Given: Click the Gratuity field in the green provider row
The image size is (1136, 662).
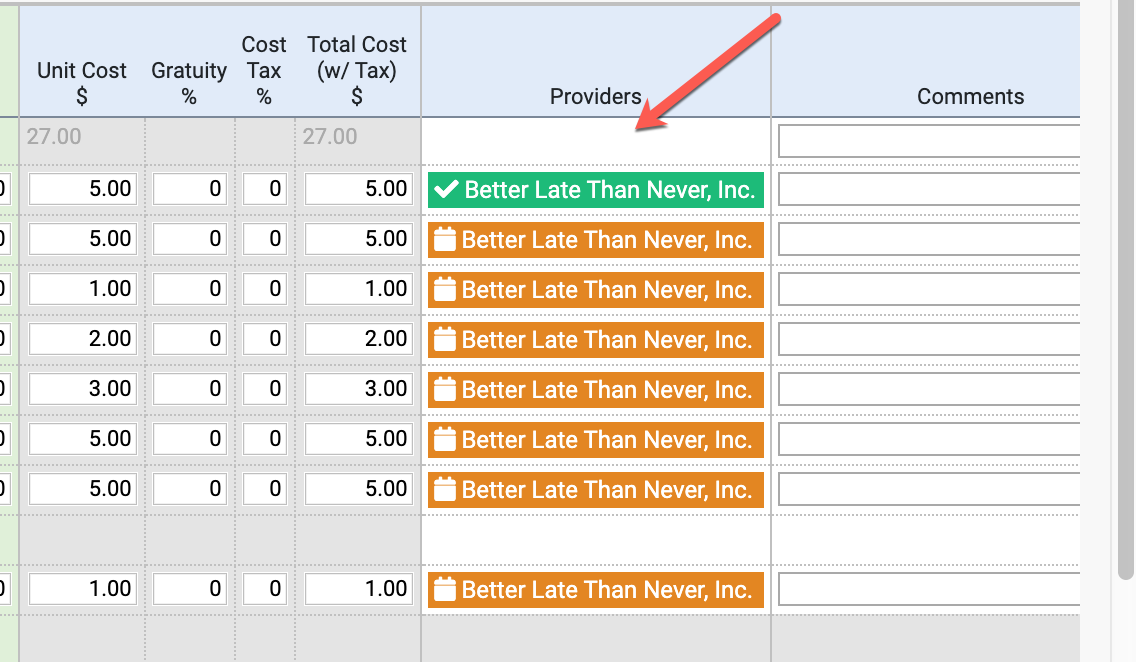Looking at the screenshot, I should click(x=190, y=189).
